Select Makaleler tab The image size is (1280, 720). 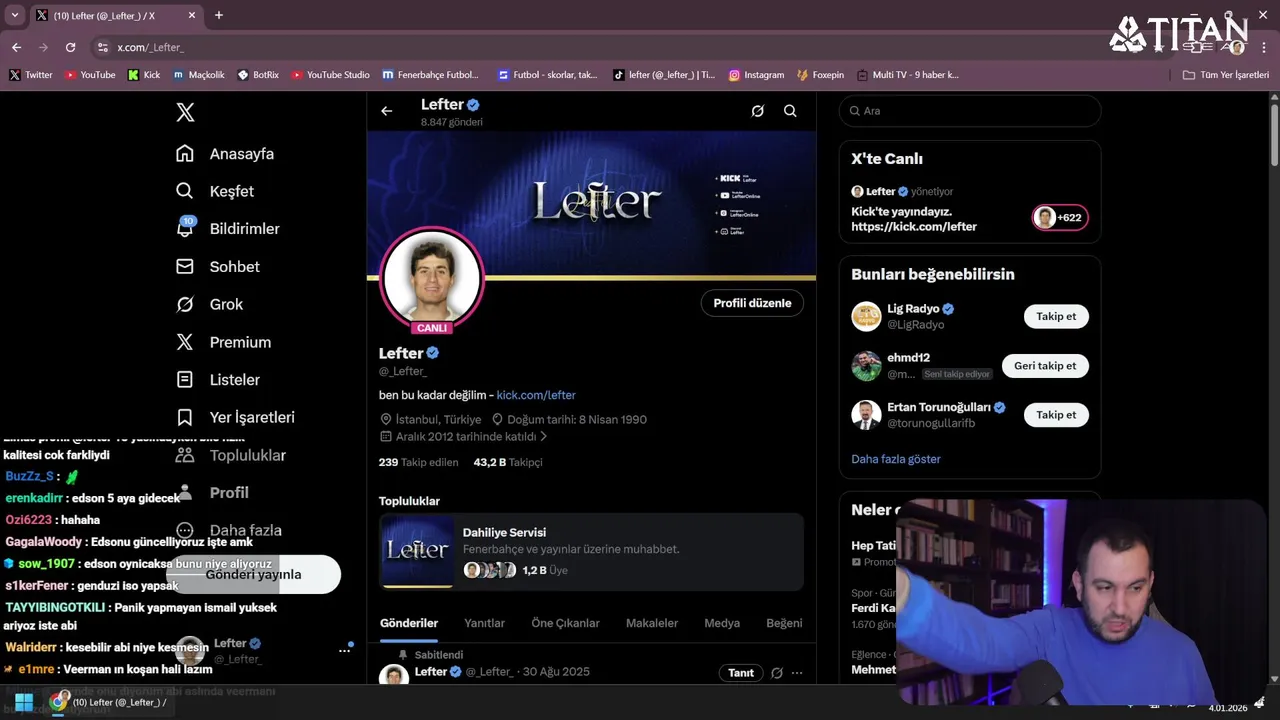tap(652, 623)
